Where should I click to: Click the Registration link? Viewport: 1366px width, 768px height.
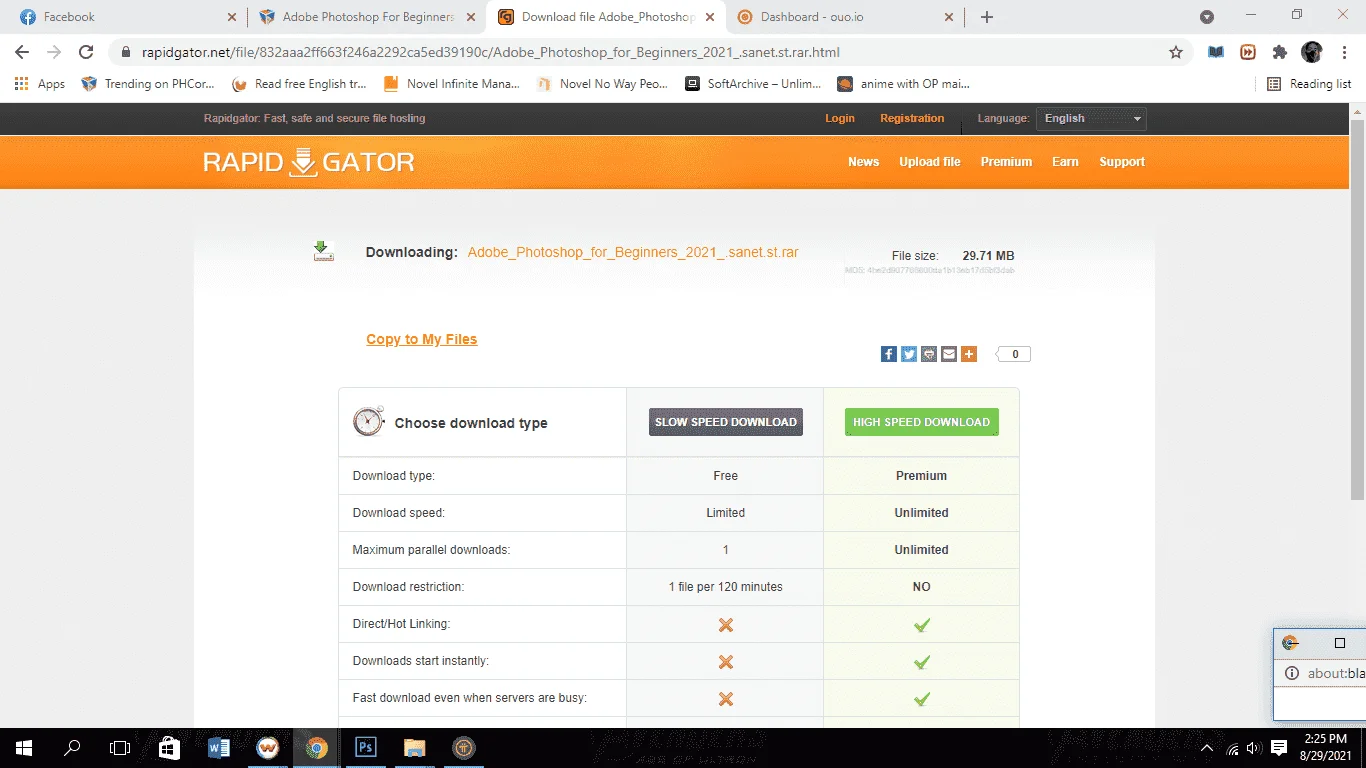click(912, 118)
